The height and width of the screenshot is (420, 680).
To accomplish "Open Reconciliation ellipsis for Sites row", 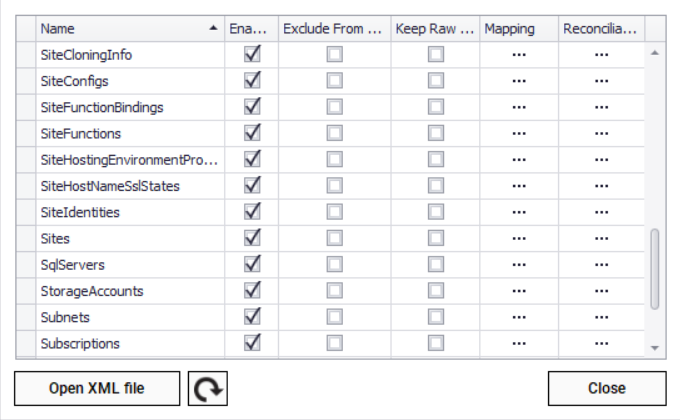I will coord(601,239).
